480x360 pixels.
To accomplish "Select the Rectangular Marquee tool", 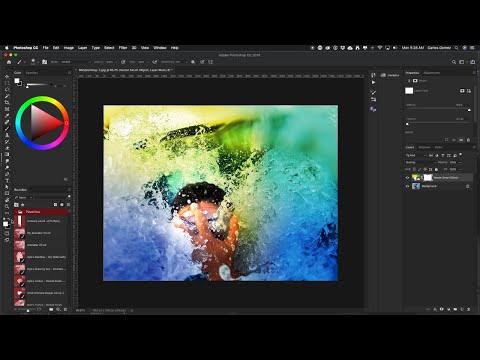I will [7, 83].
